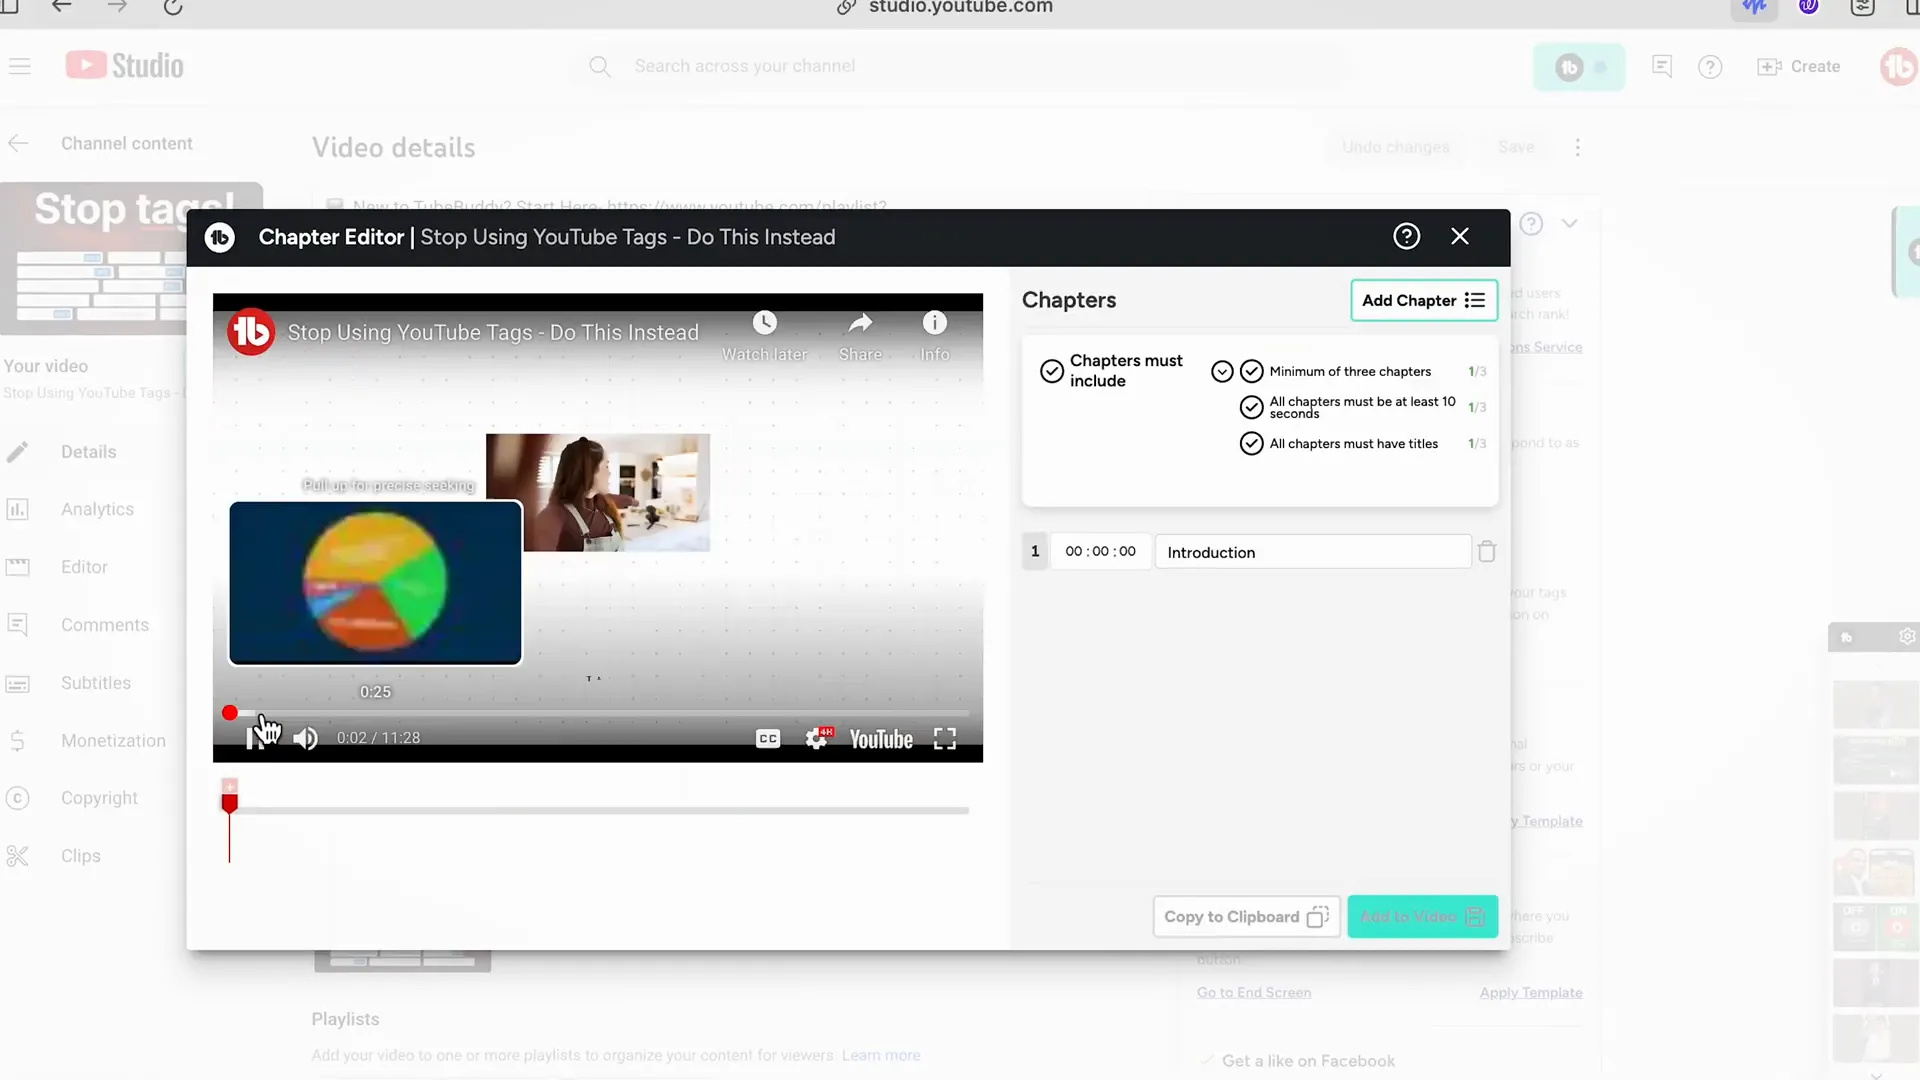Click the Add Chapter button

tap(1424, 300)
